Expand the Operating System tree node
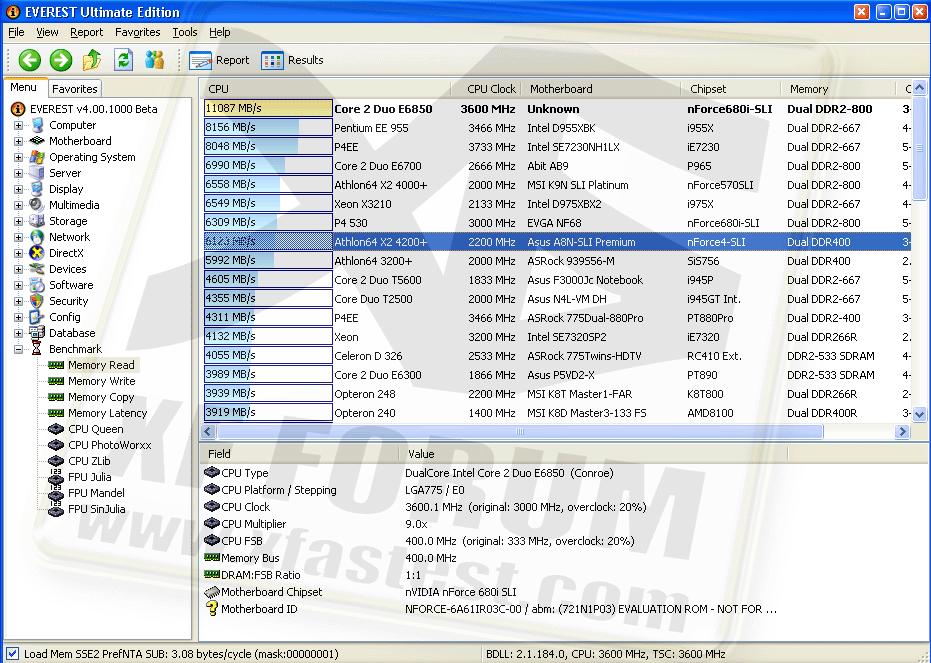Screen dimensions: 931x663 pyautogui.click(x=18, y=157)
